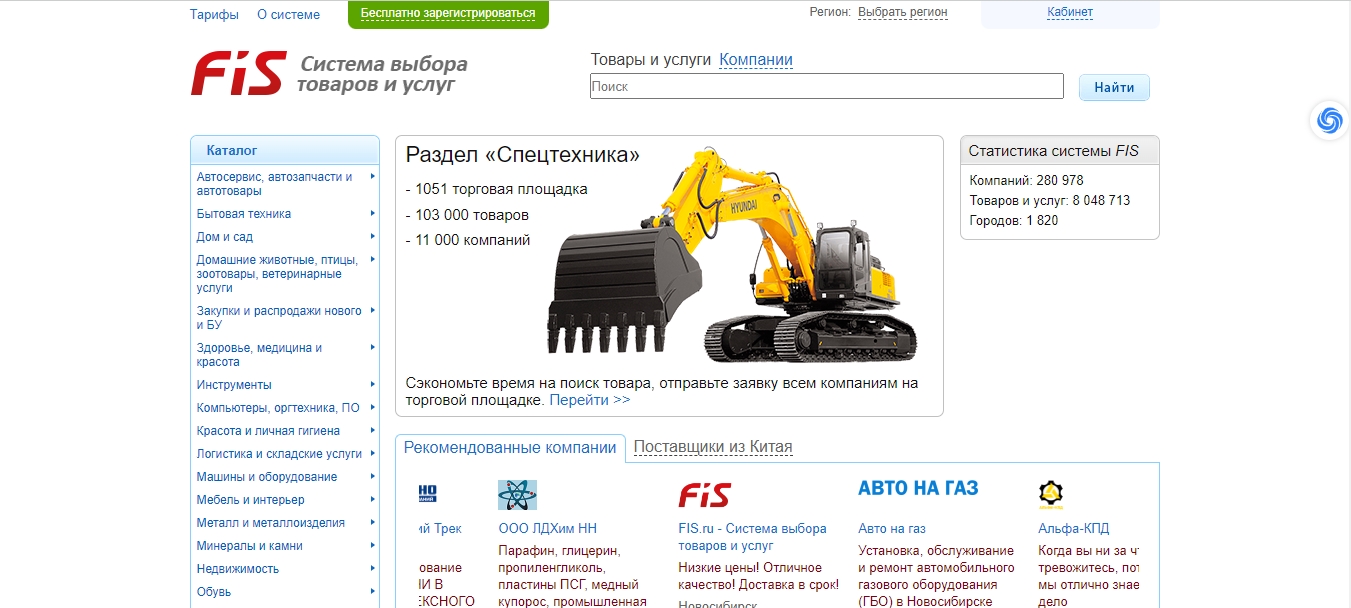Focus the Поиск search input field
The image size is (1351, 608).
point(826,87)
